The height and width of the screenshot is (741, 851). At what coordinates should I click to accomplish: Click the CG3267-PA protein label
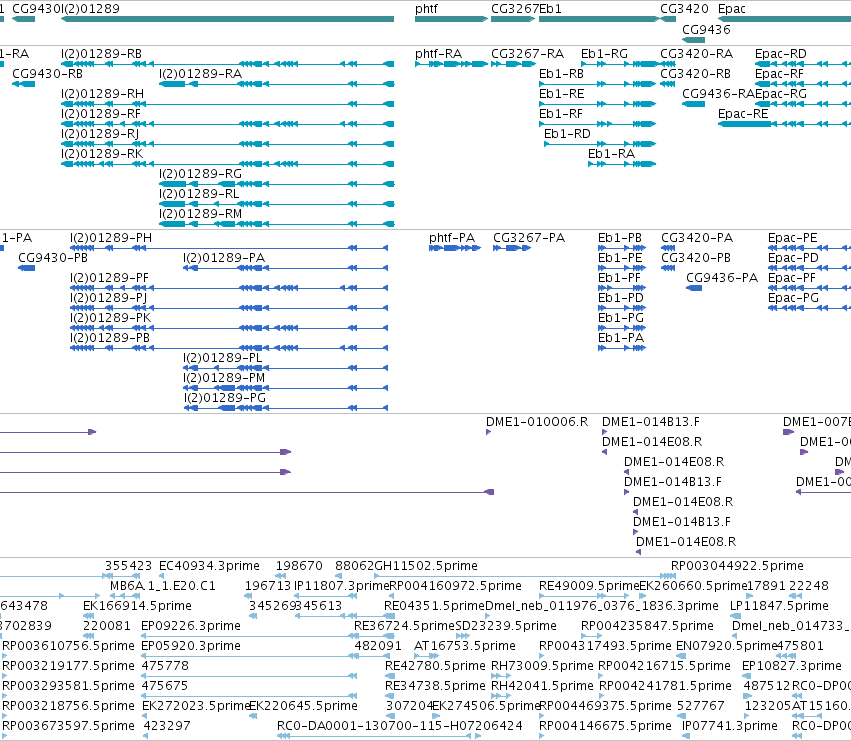coord(529,238)
